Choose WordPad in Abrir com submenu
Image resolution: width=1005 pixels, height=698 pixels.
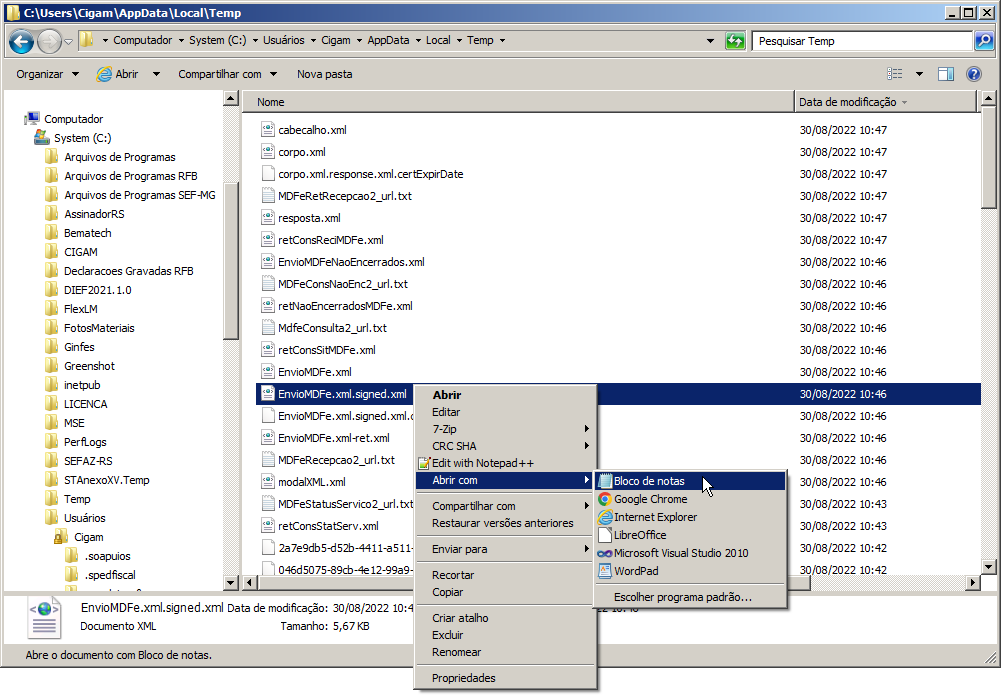[691, 571]
